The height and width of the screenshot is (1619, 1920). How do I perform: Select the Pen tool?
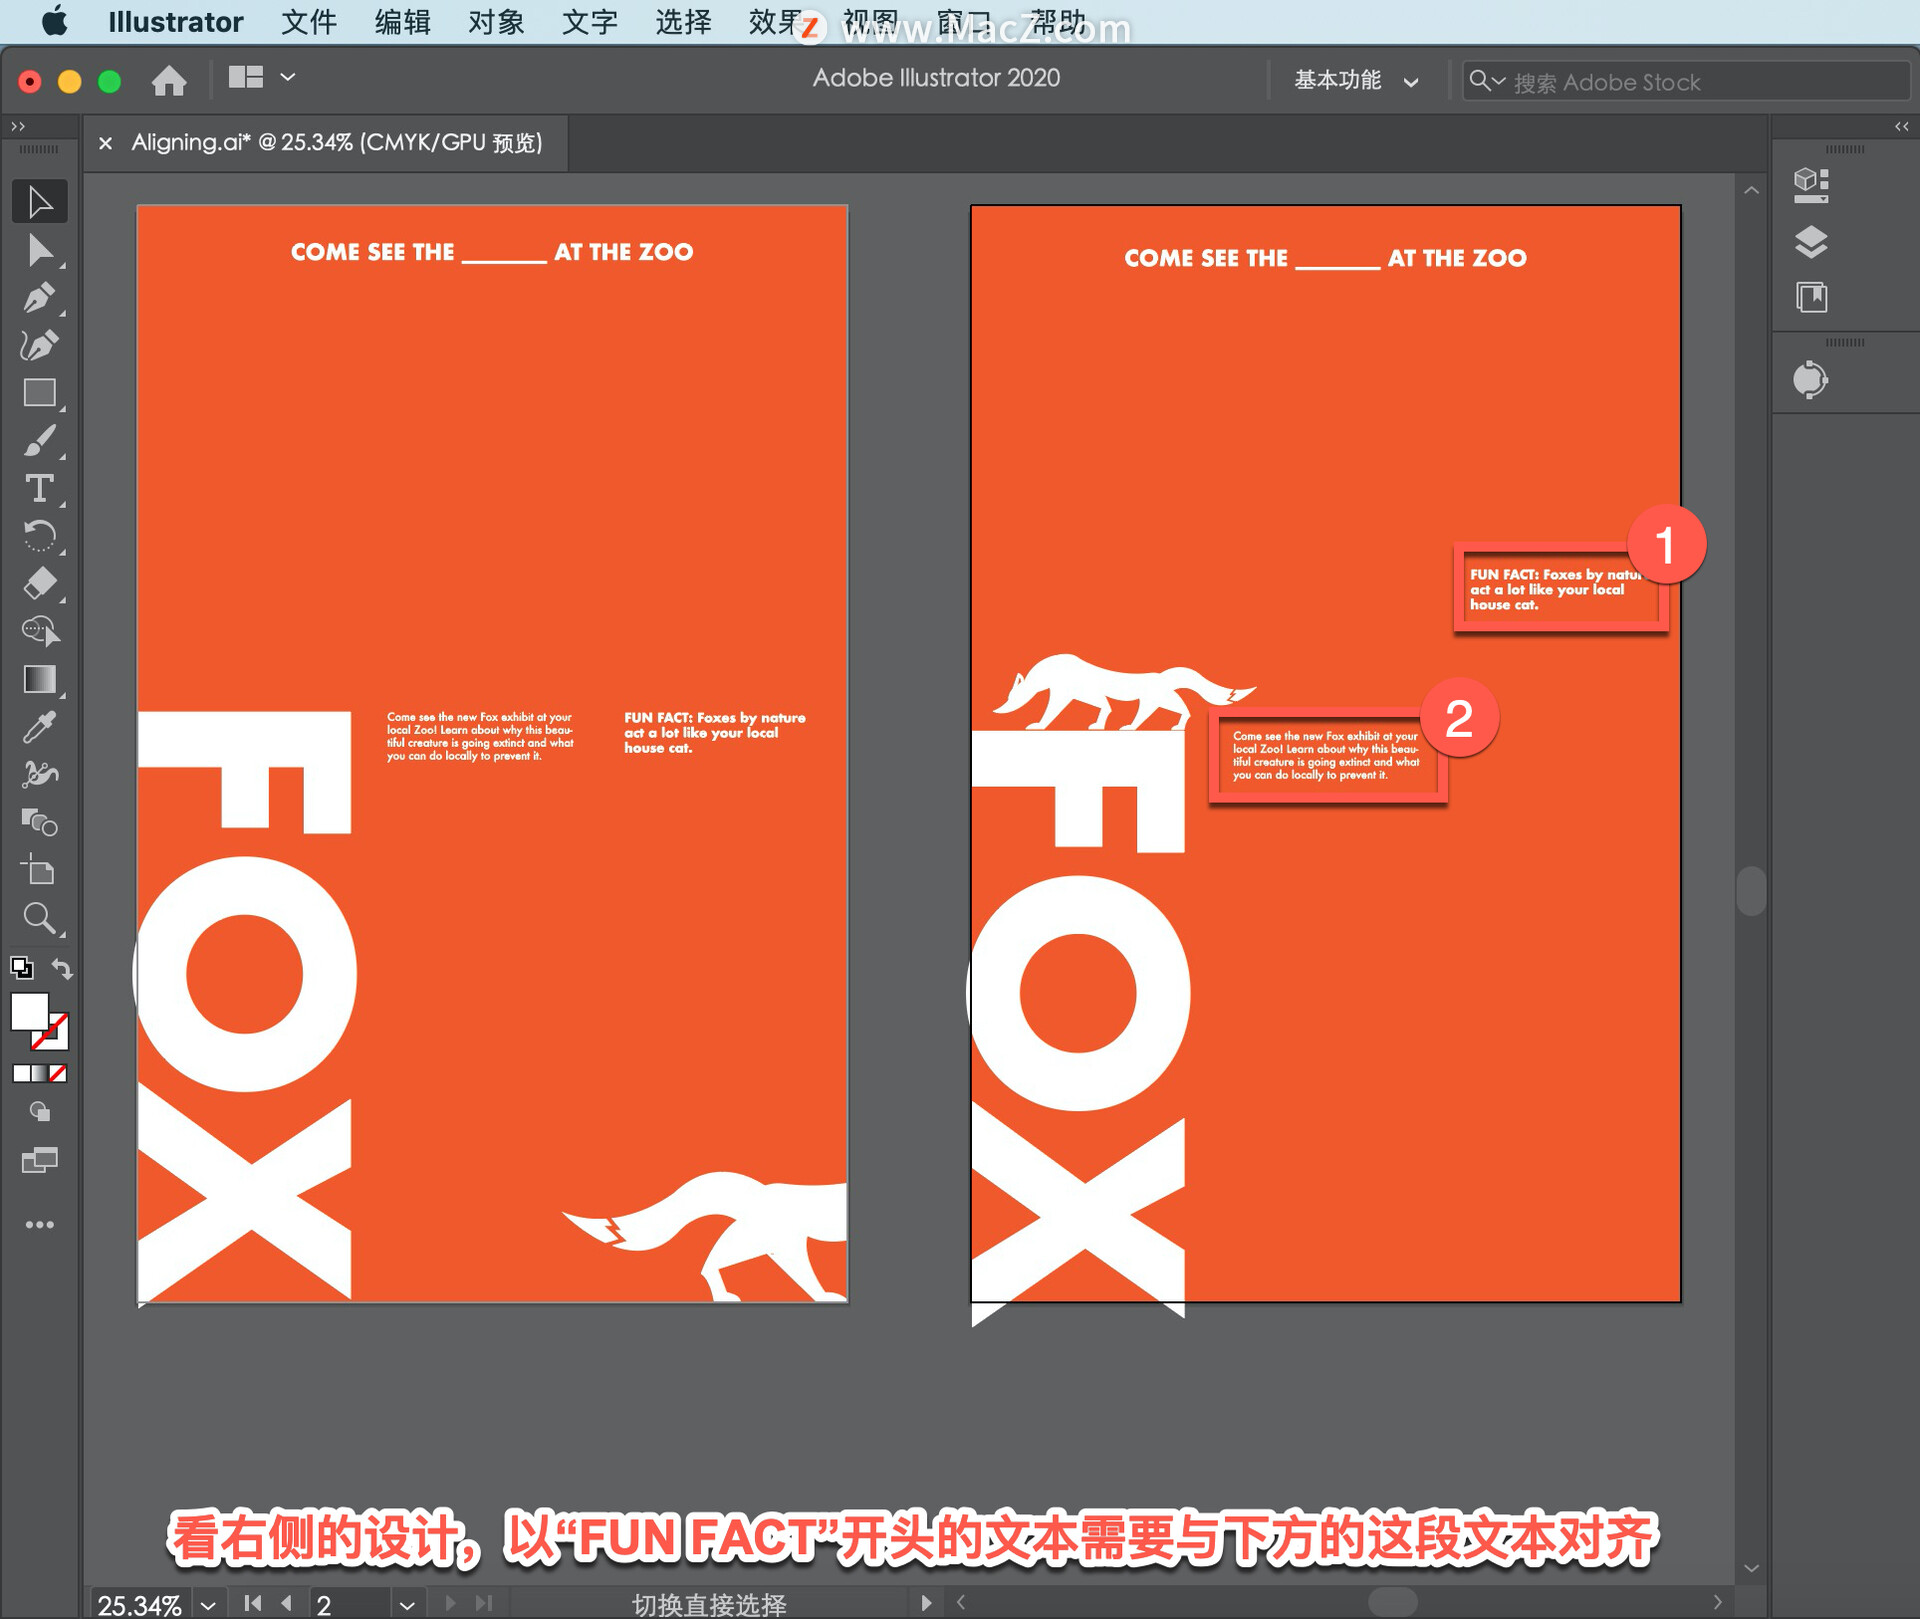[x=40, y=298]
